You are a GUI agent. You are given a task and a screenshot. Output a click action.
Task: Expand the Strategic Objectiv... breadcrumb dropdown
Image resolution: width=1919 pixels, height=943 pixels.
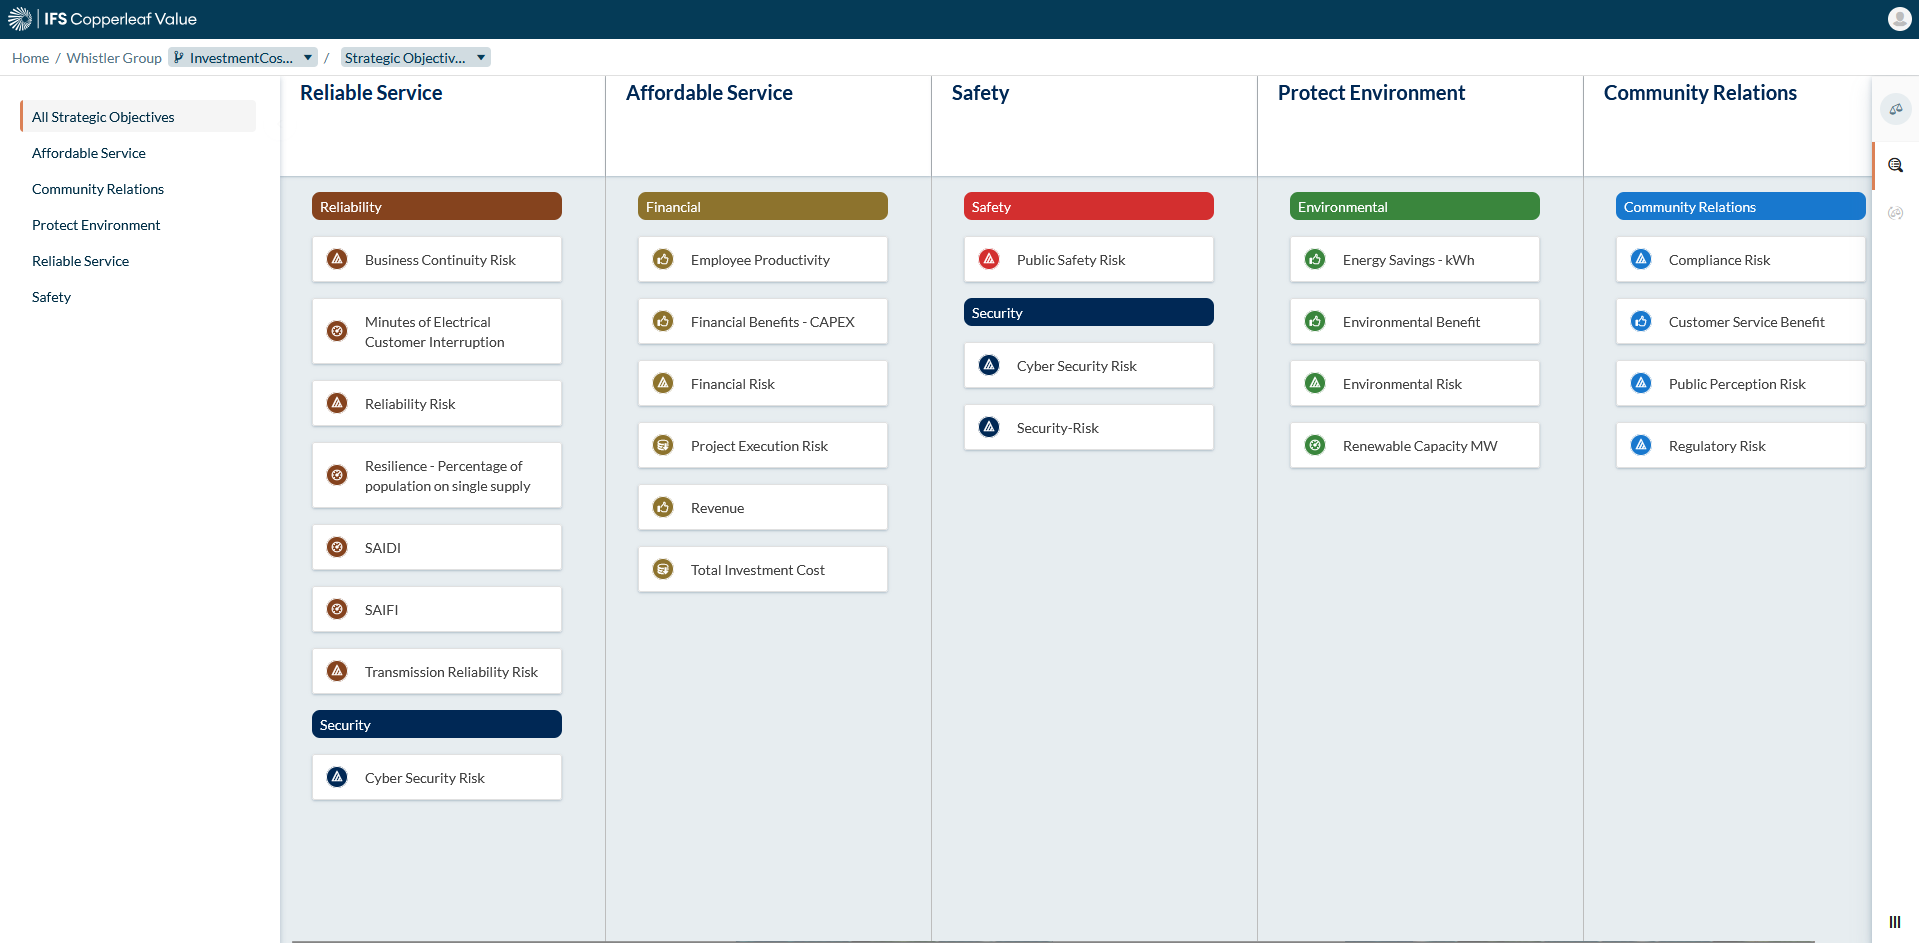point(415,58)
